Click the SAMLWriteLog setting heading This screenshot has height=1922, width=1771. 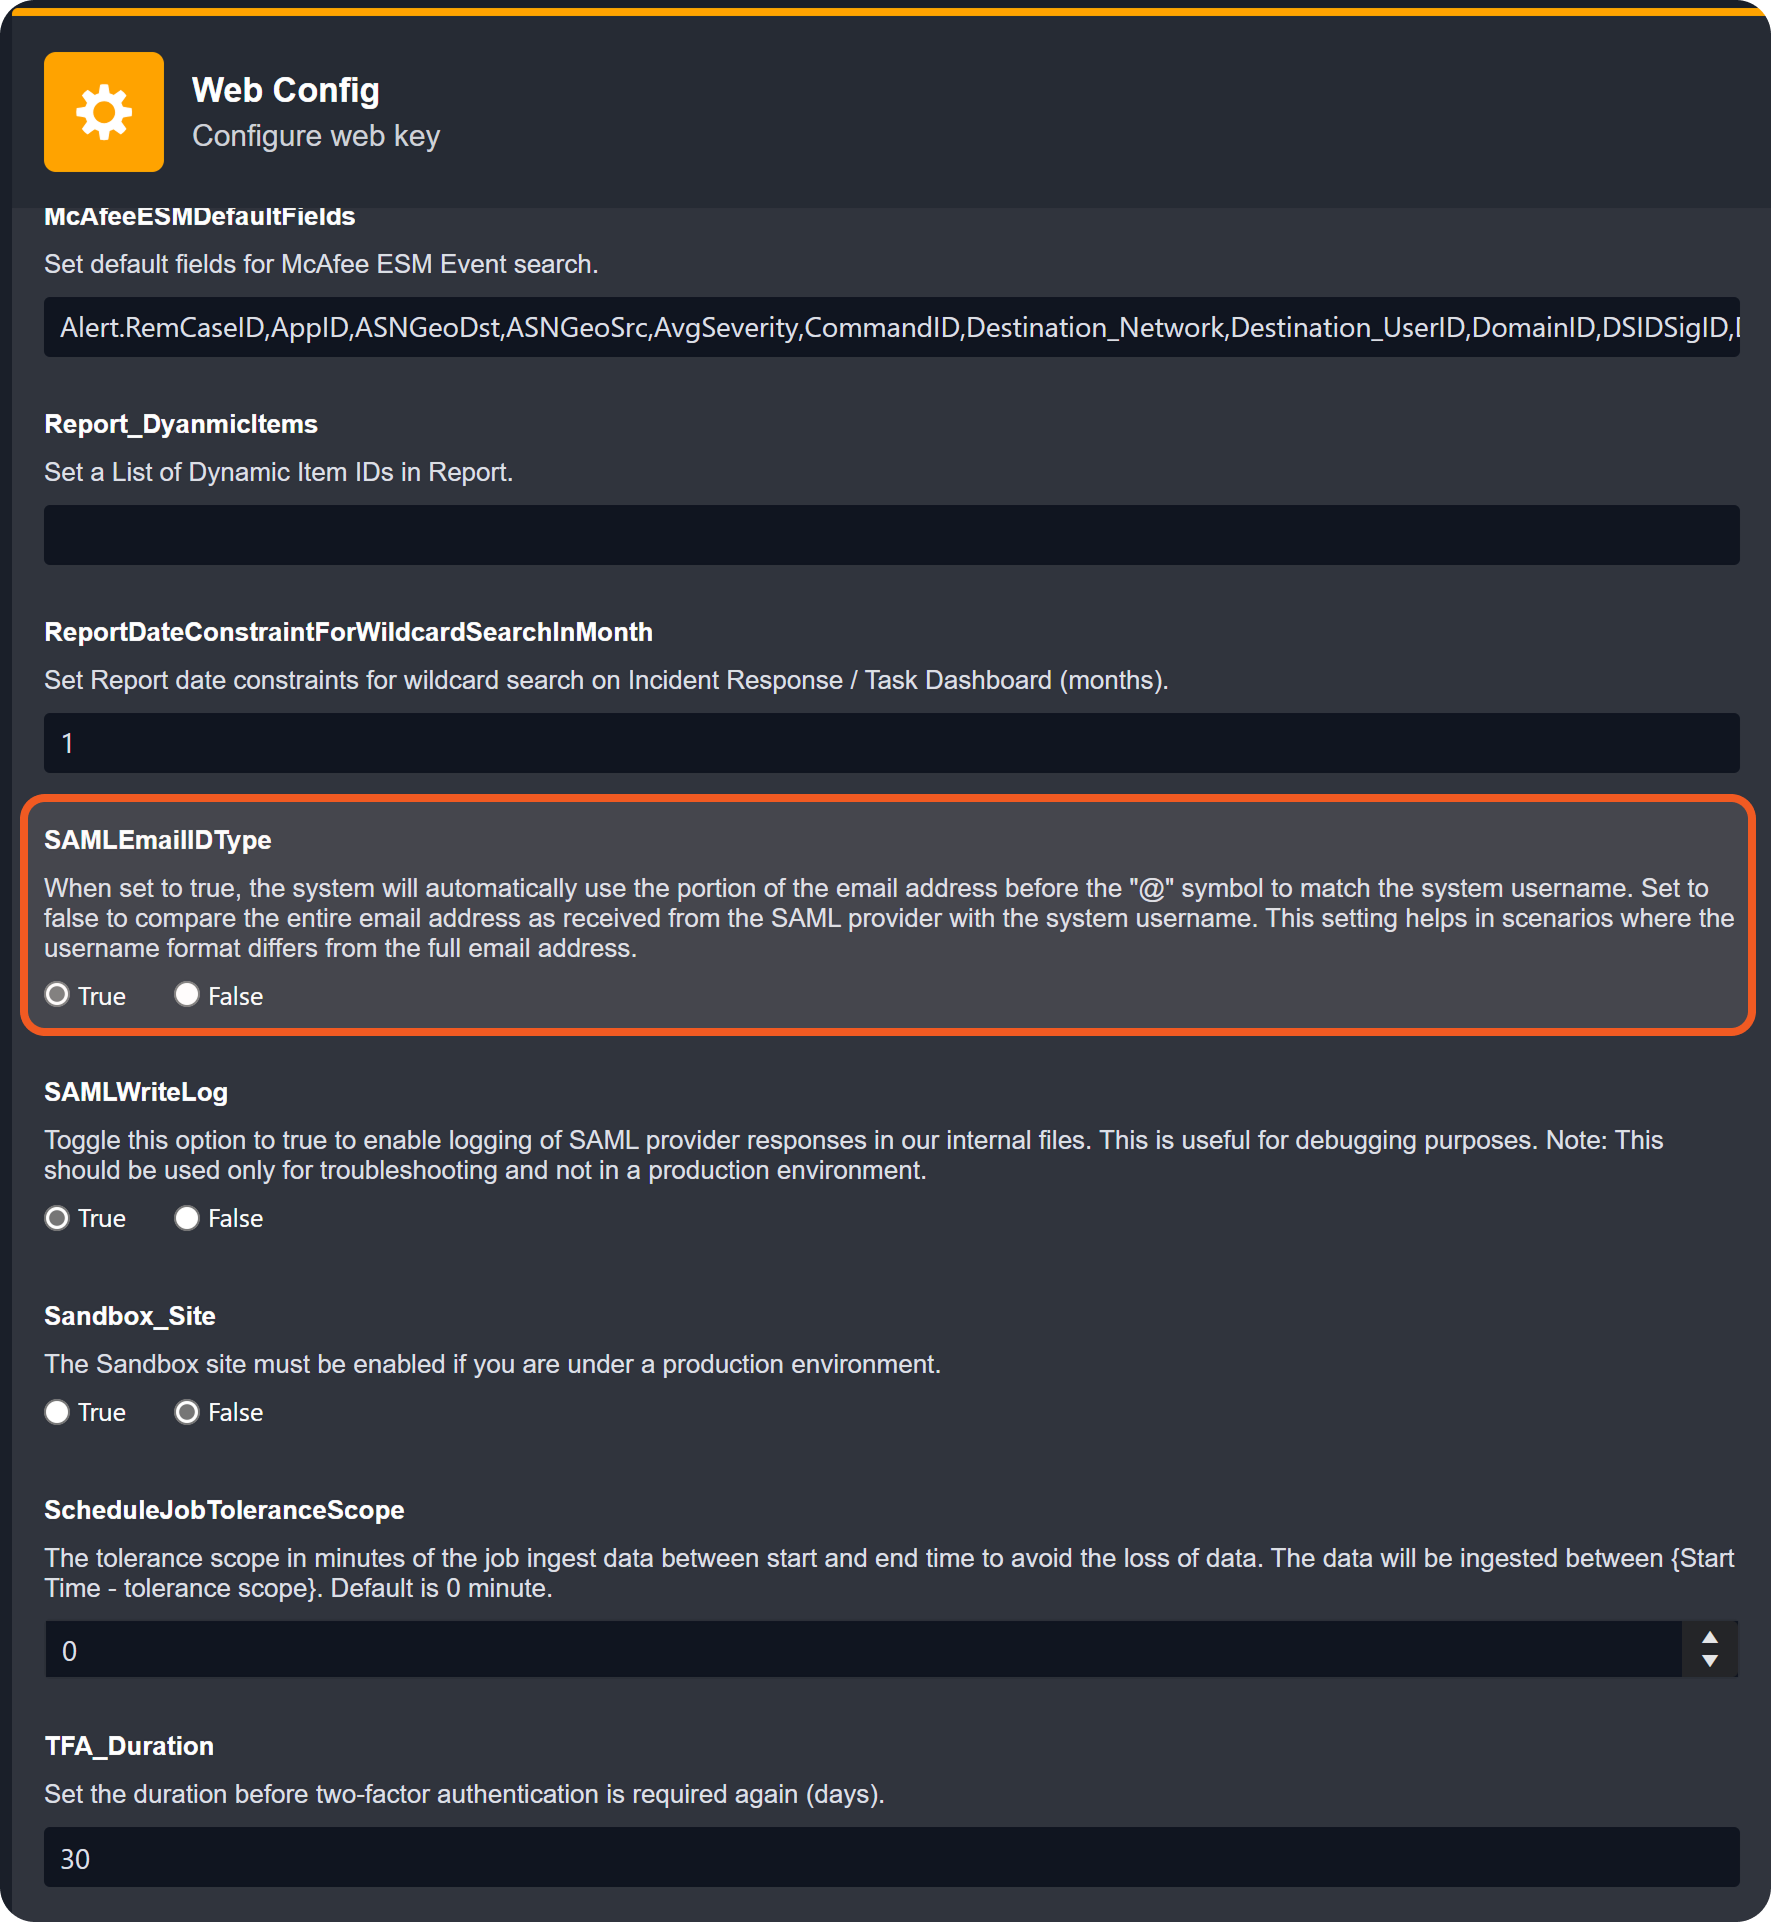point(136,1092)
